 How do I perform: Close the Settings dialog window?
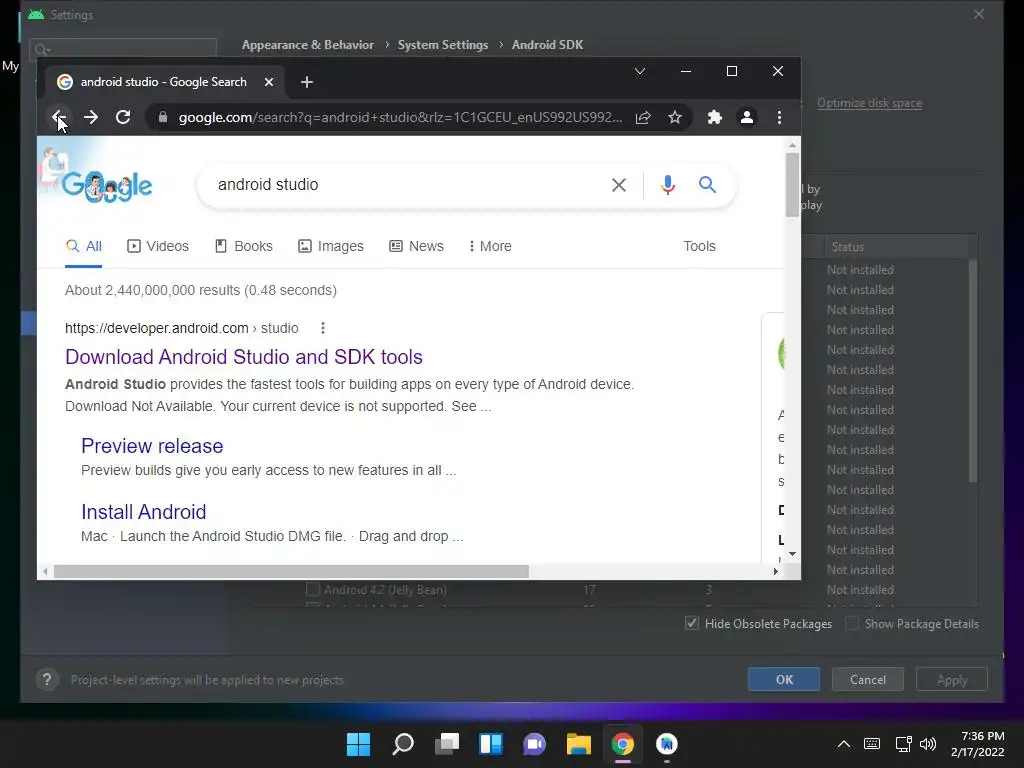pos(978,14)
